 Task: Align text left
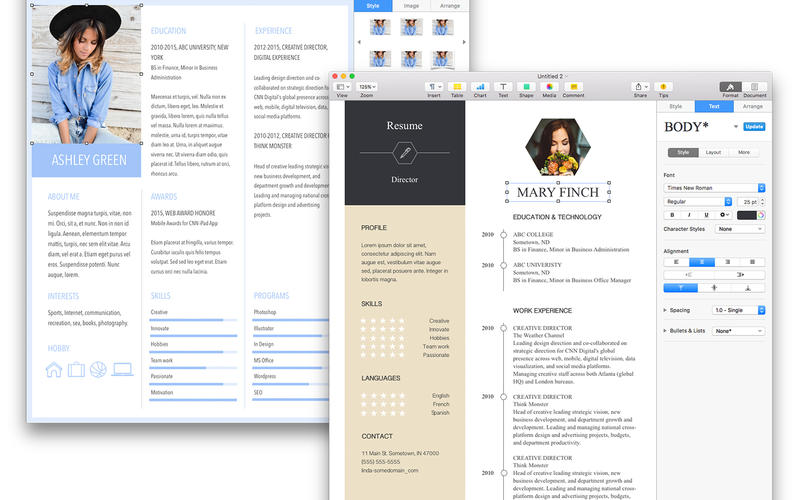[x=677, y=262]
